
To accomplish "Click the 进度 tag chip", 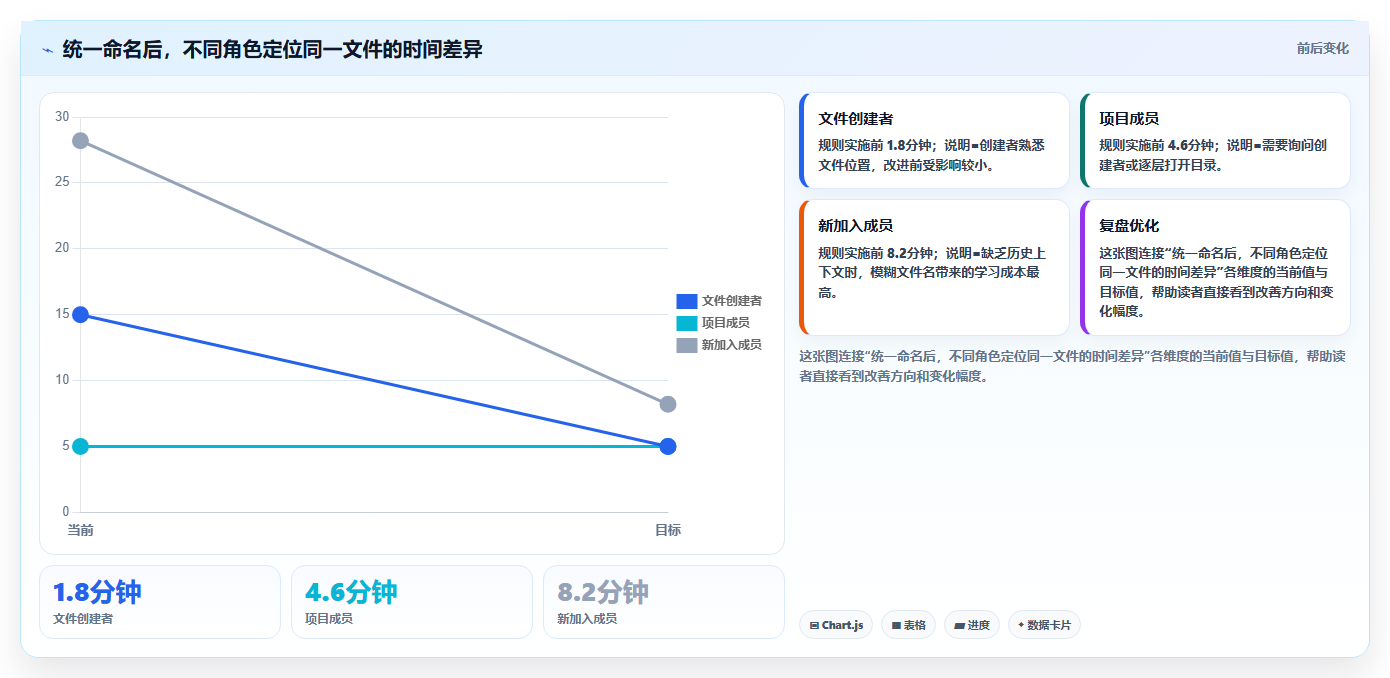I will 971,625.
